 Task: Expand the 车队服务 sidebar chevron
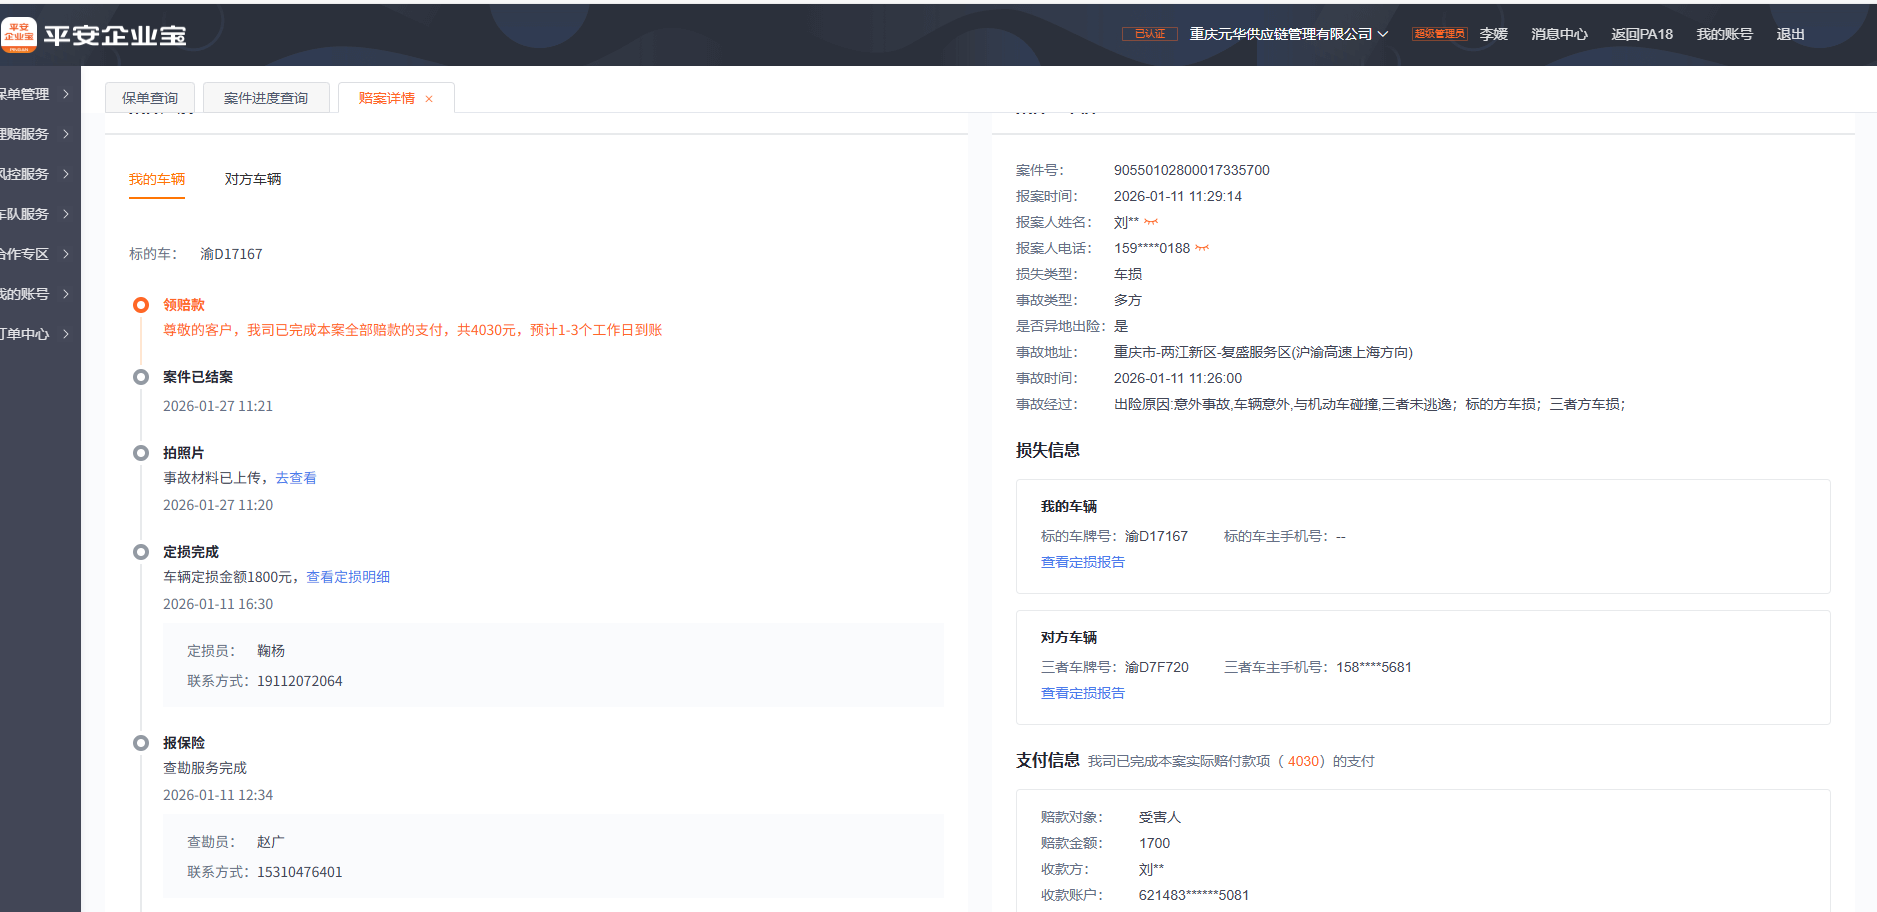click(x=66, y=214)
